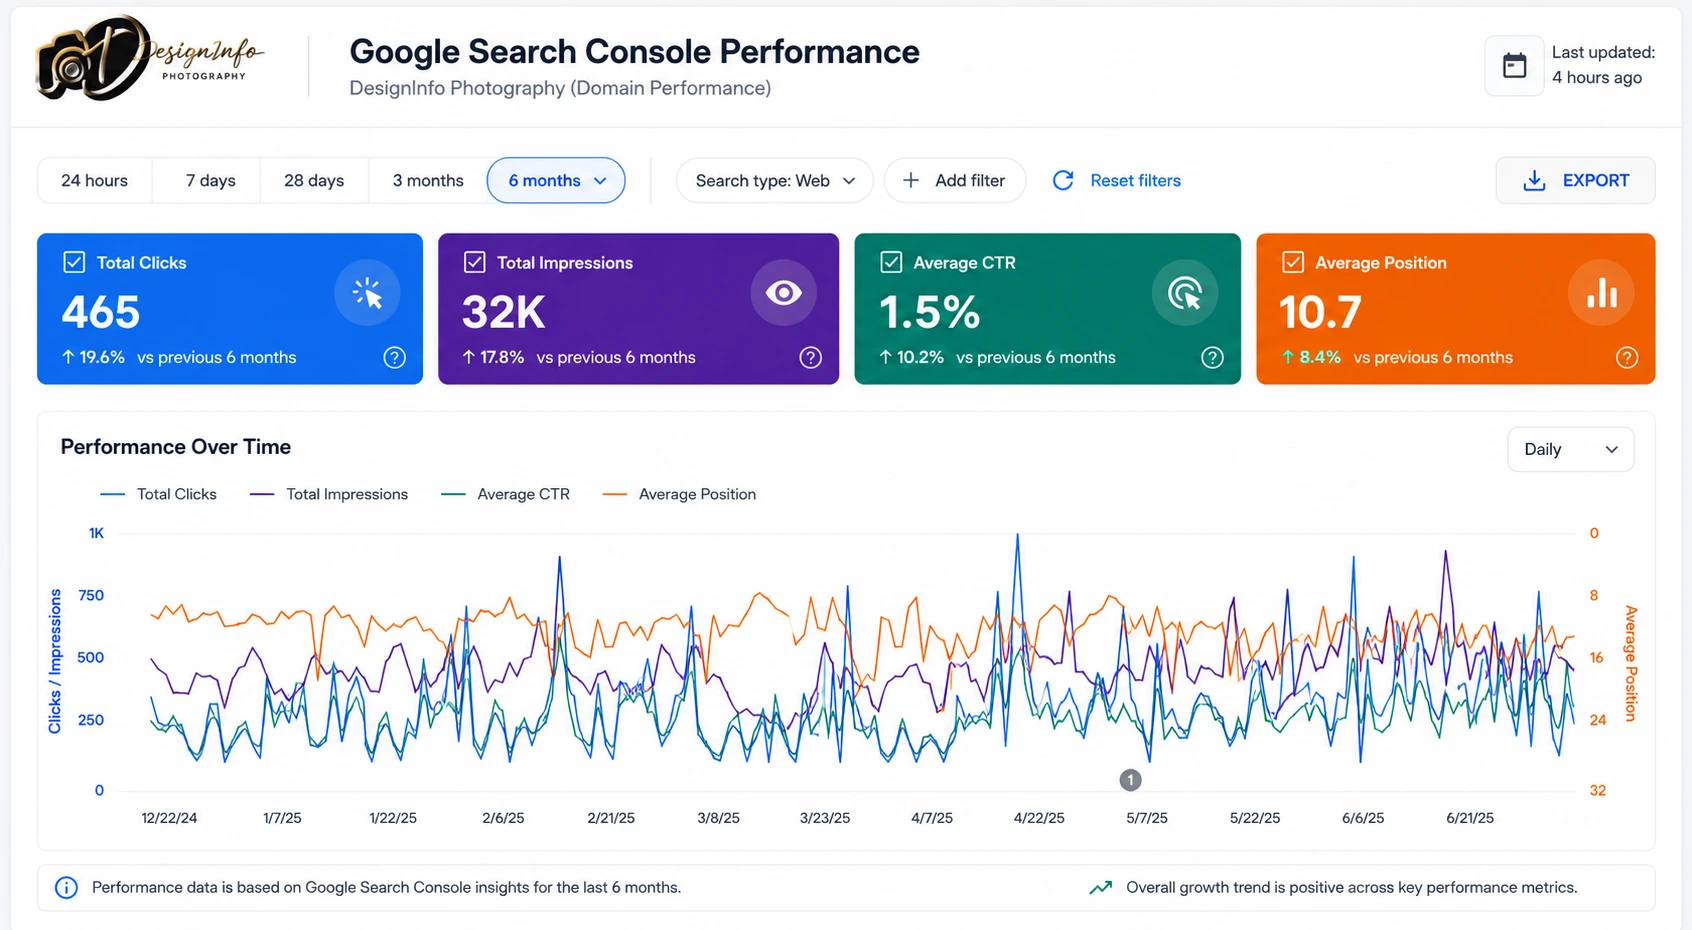Viewport: 1692px width, 930px height.
Task: Click the 19.6% change on Total Clicks card
Action: (93, 357)
